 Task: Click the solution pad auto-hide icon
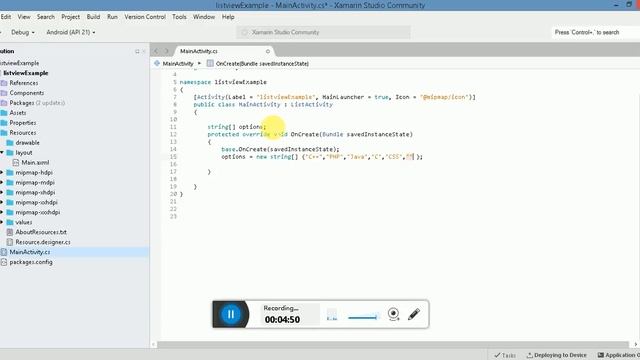(x=137, y=51)
